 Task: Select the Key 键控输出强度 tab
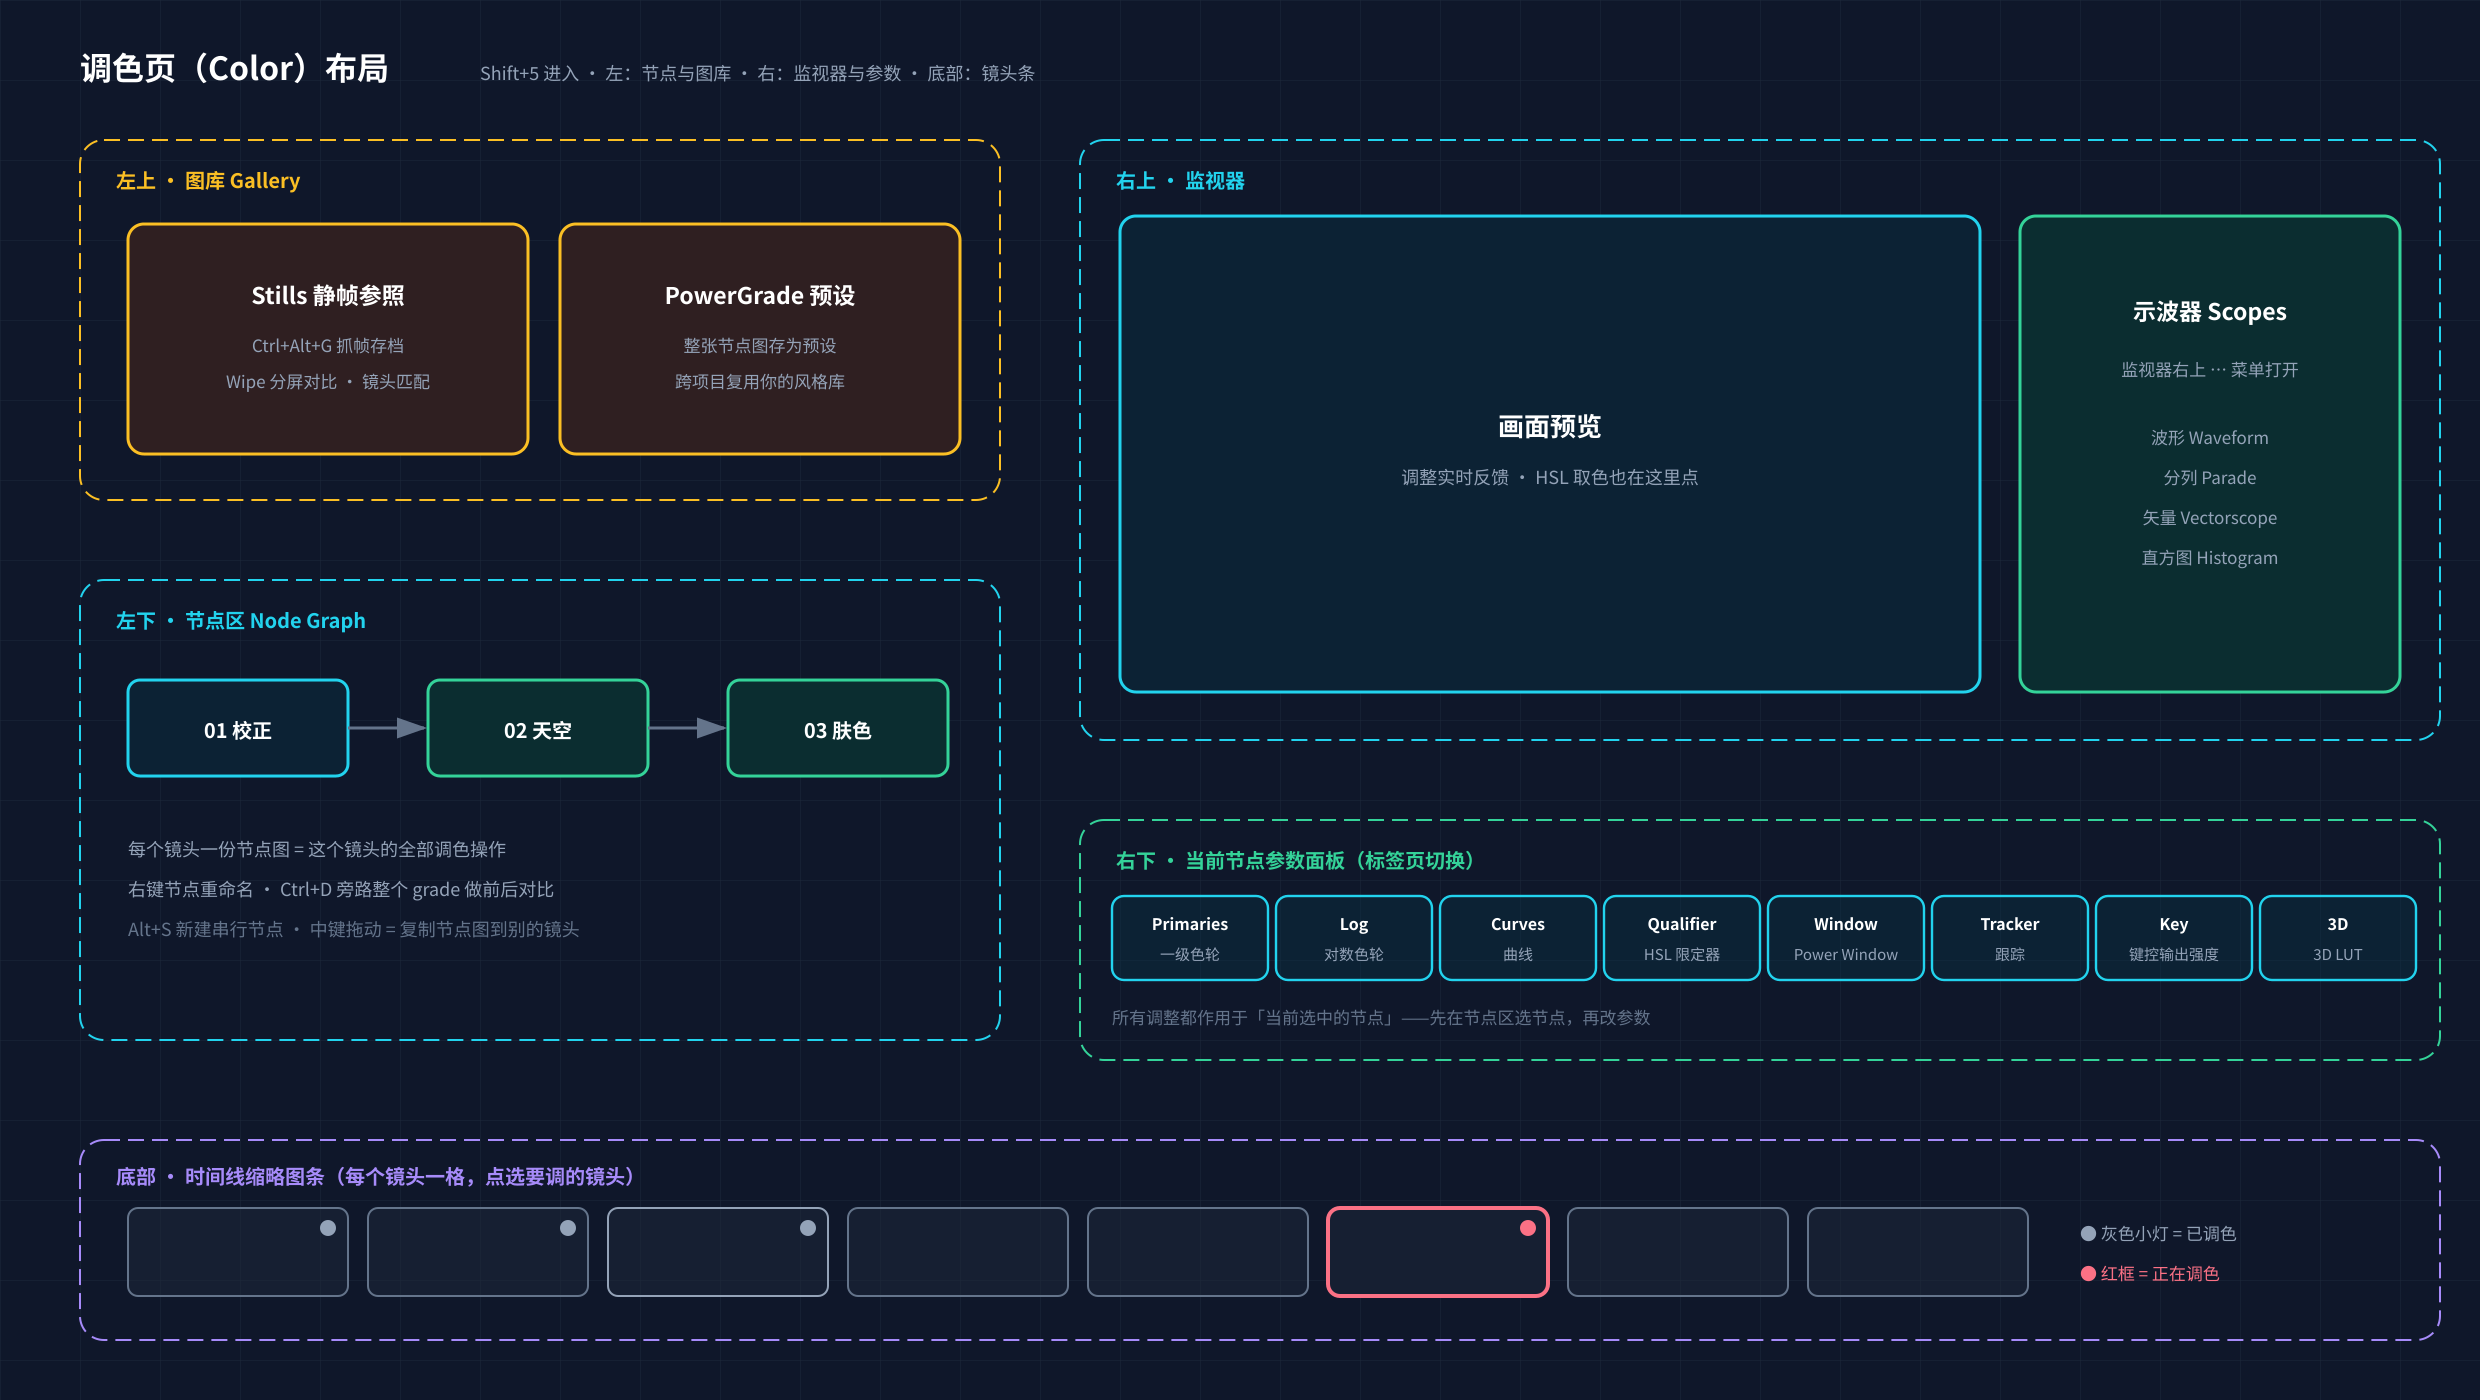(x=2173, y=938)
